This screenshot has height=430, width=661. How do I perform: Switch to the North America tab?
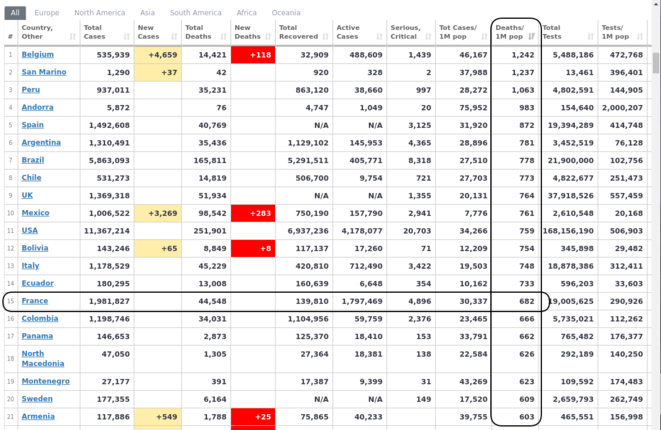tap(99, 13)
